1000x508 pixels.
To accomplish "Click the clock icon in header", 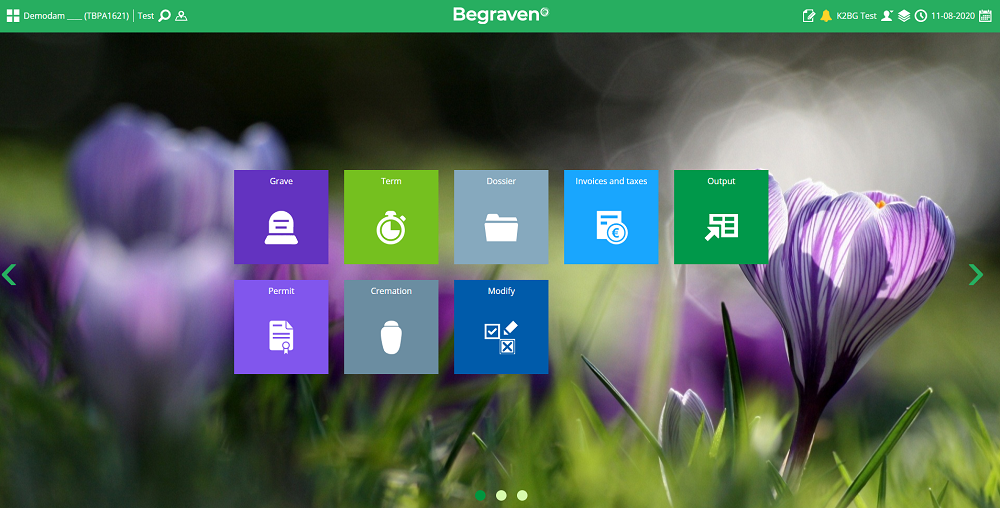I will (x=920, y=16).
